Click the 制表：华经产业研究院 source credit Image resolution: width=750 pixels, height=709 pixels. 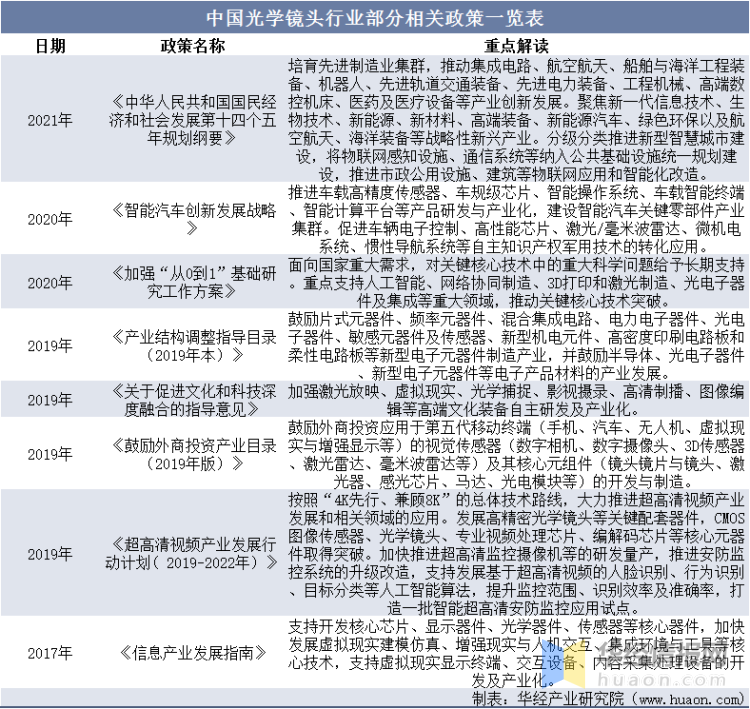pyautogui.click(x=546, y=697)
